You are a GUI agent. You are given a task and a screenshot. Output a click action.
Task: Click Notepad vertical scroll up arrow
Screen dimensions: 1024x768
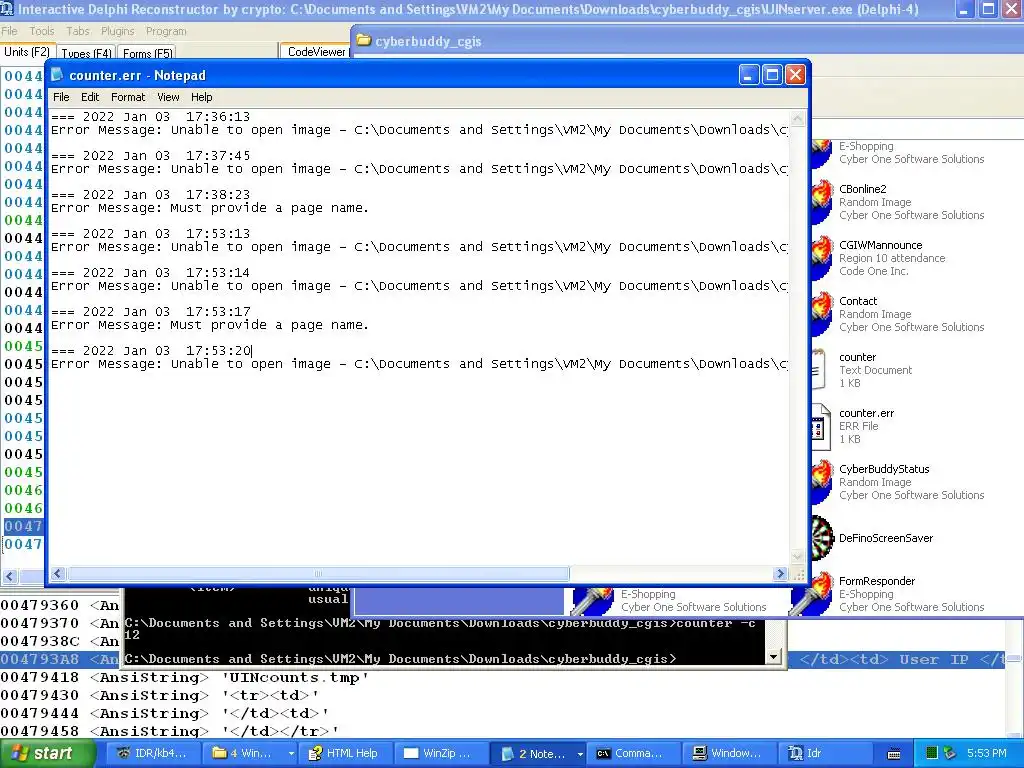point(797,119)
